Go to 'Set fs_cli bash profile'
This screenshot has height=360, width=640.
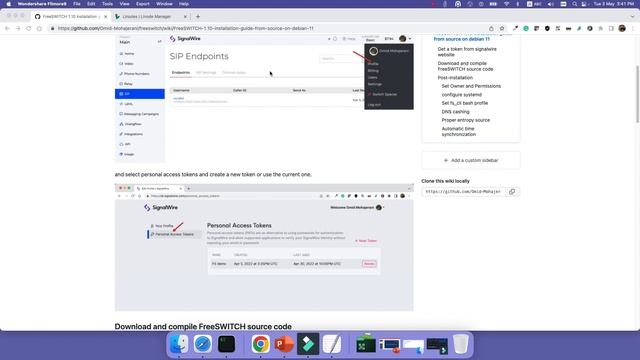click(464, 103)
